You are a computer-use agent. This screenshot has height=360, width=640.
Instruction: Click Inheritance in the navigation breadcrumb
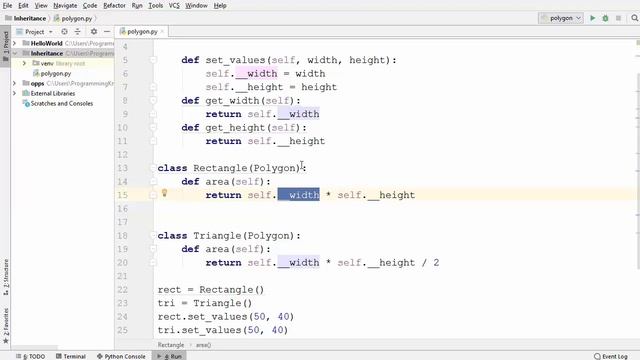coord(29,18)
